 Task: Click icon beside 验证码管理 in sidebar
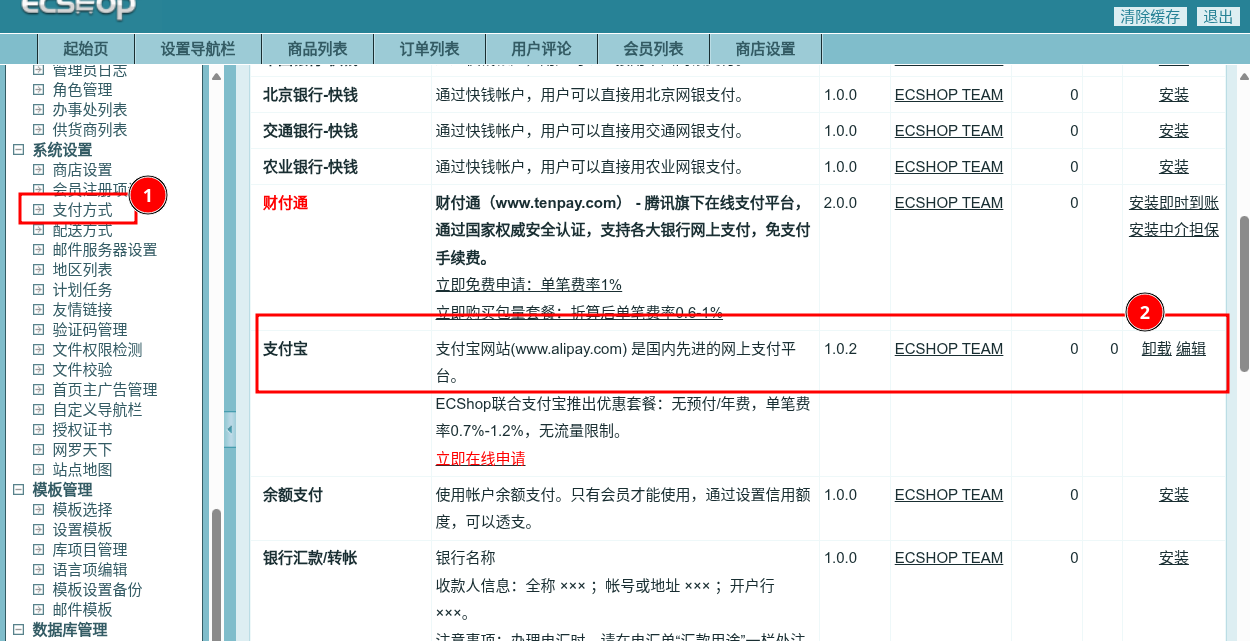(x=39, y=330)
